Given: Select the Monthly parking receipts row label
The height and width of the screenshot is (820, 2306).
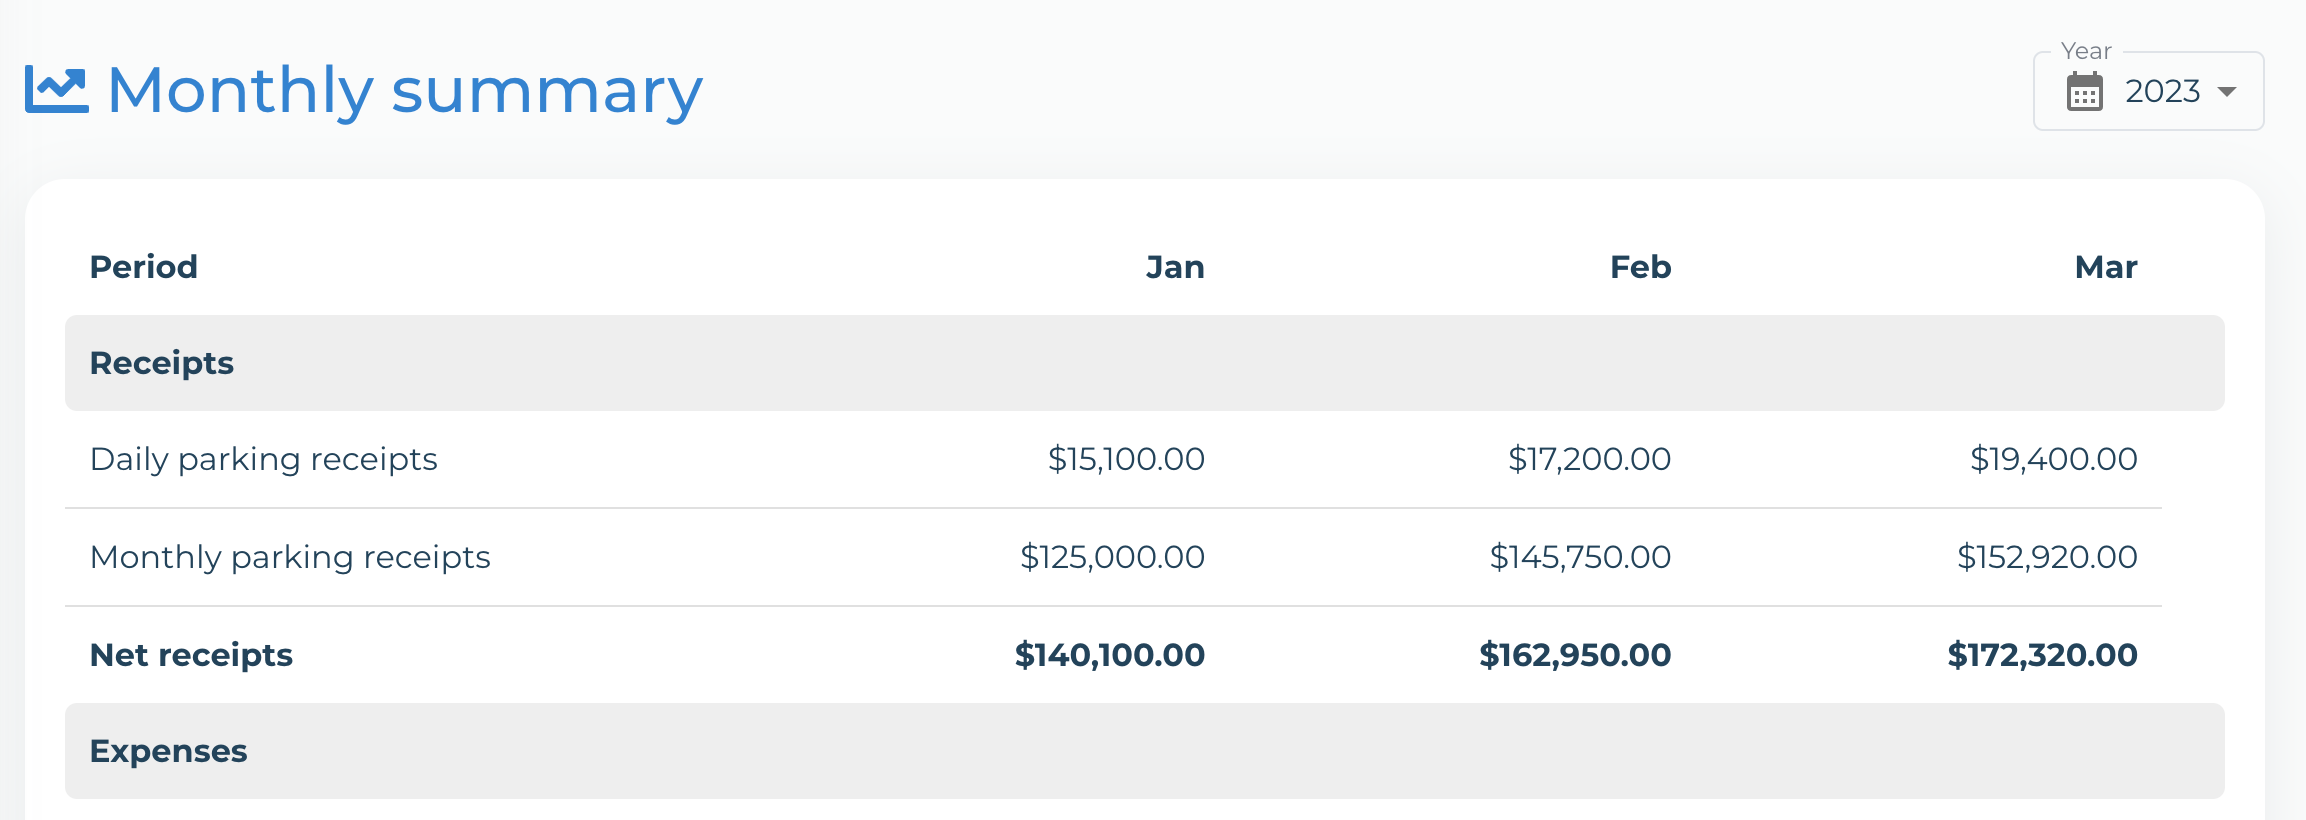Looking at the screenshot, I should [x=290, y=557].
